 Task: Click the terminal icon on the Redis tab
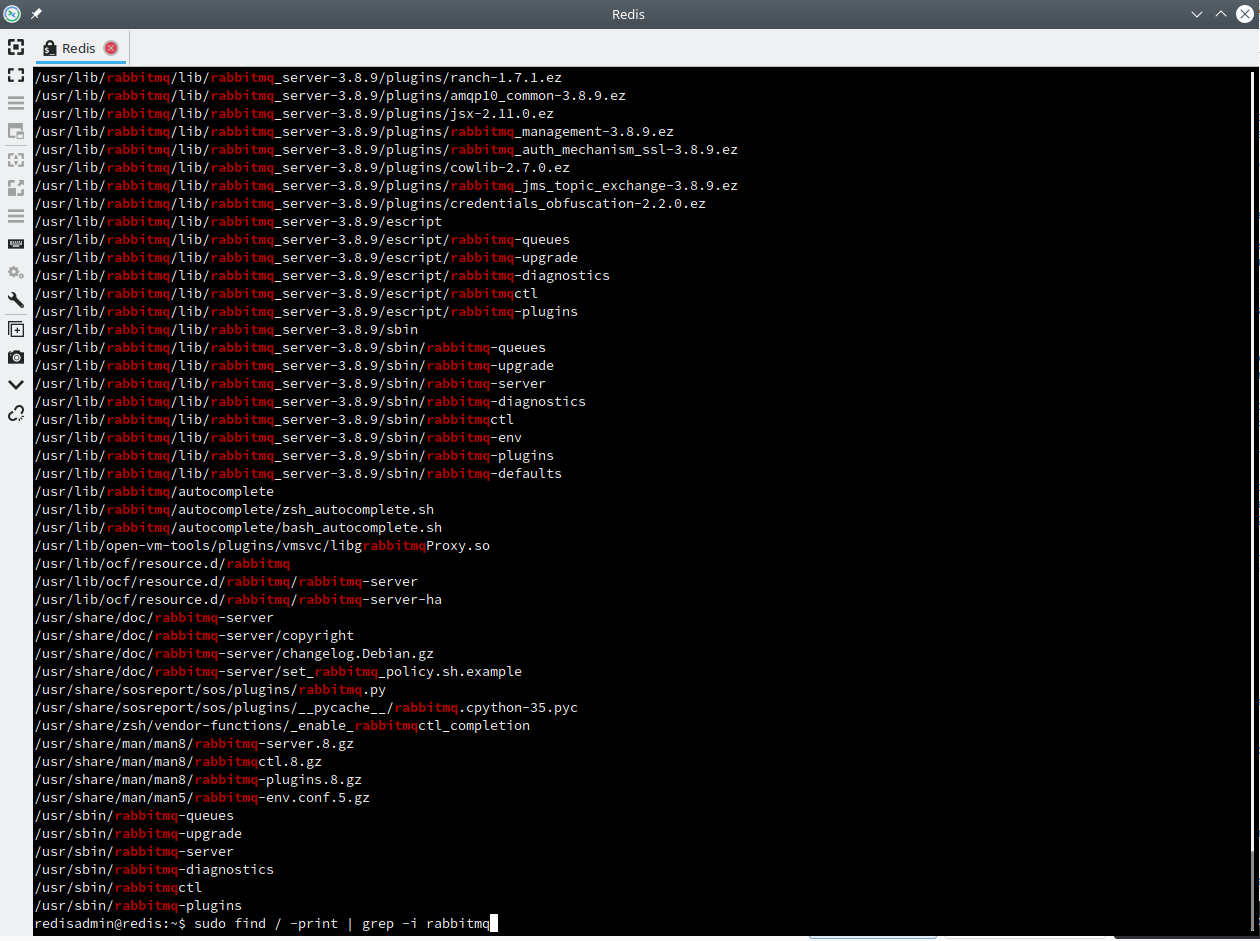[50, 48]
